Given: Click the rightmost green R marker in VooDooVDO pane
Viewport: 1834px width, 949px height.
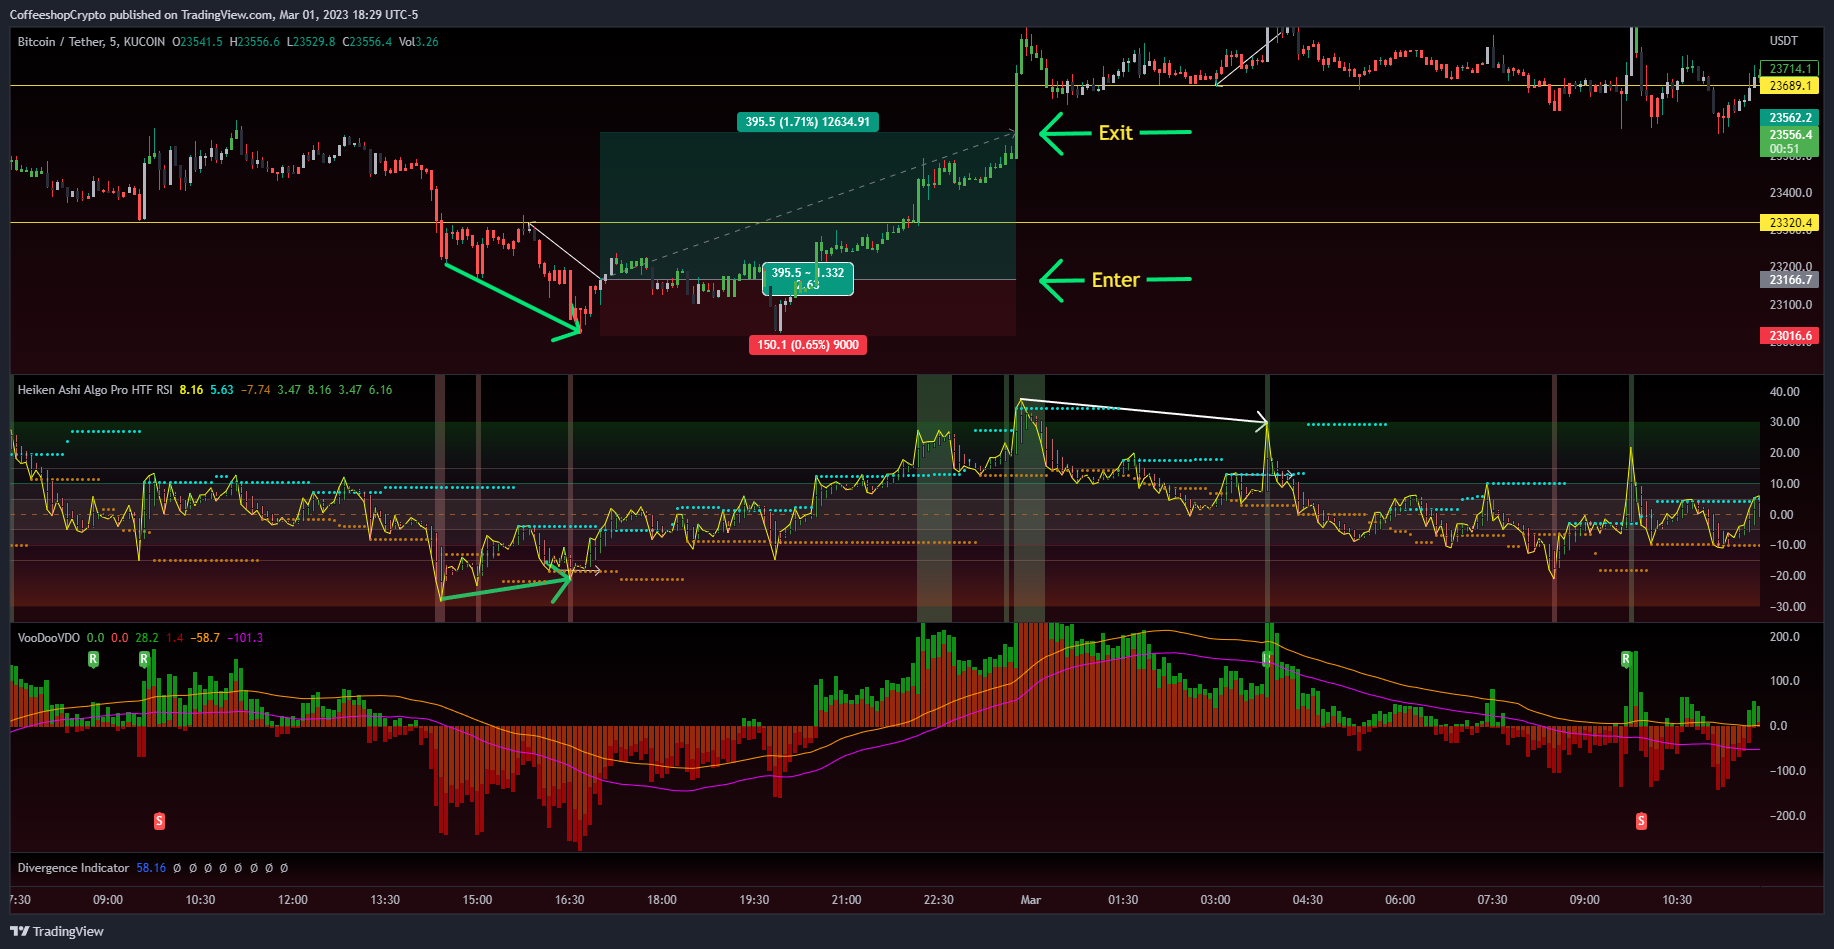Looking at the screenshot, I should (x=1626, y=659).
